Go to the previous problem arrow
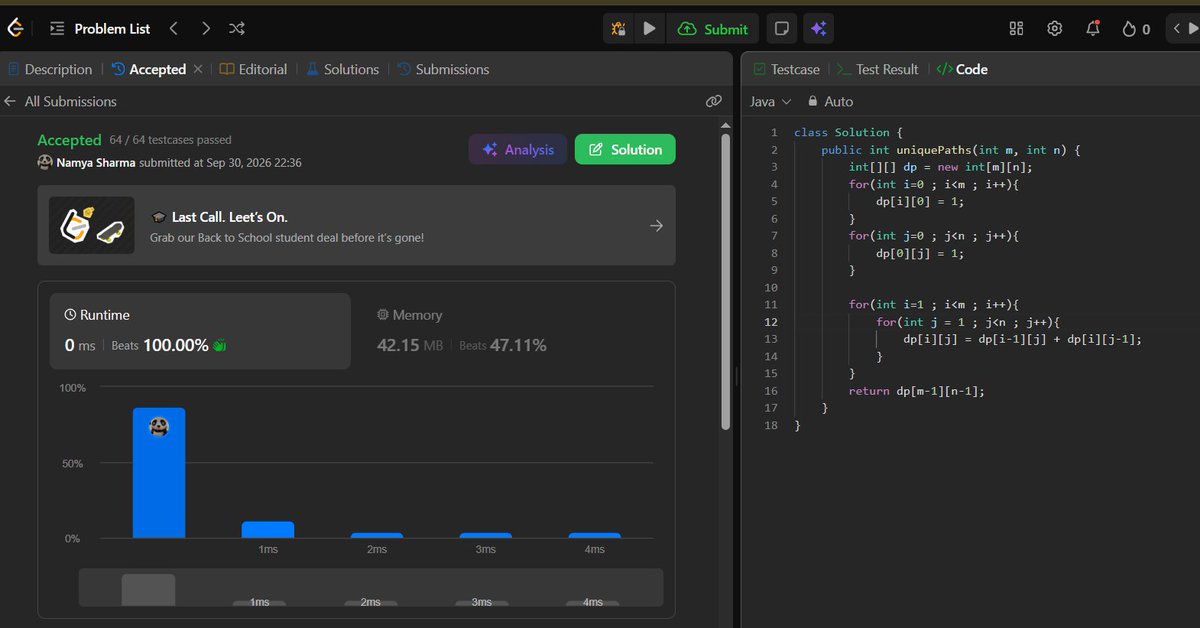 click(x=174, y=29)
